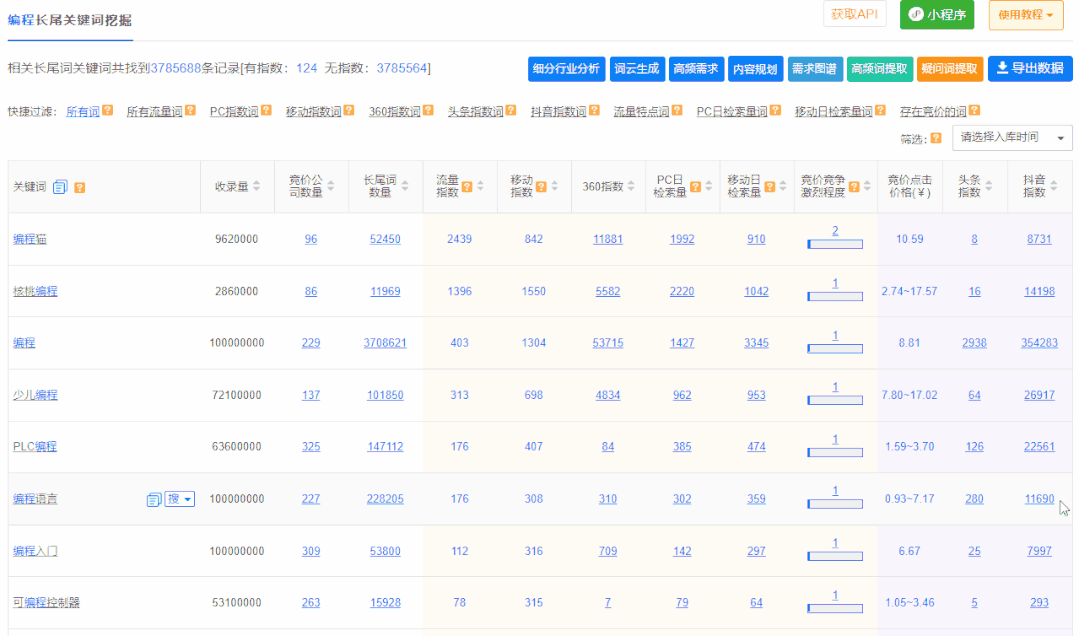Click the help icon beside 头条指数词
This screenshot has height=636, width=1079.
pos(511,110)
